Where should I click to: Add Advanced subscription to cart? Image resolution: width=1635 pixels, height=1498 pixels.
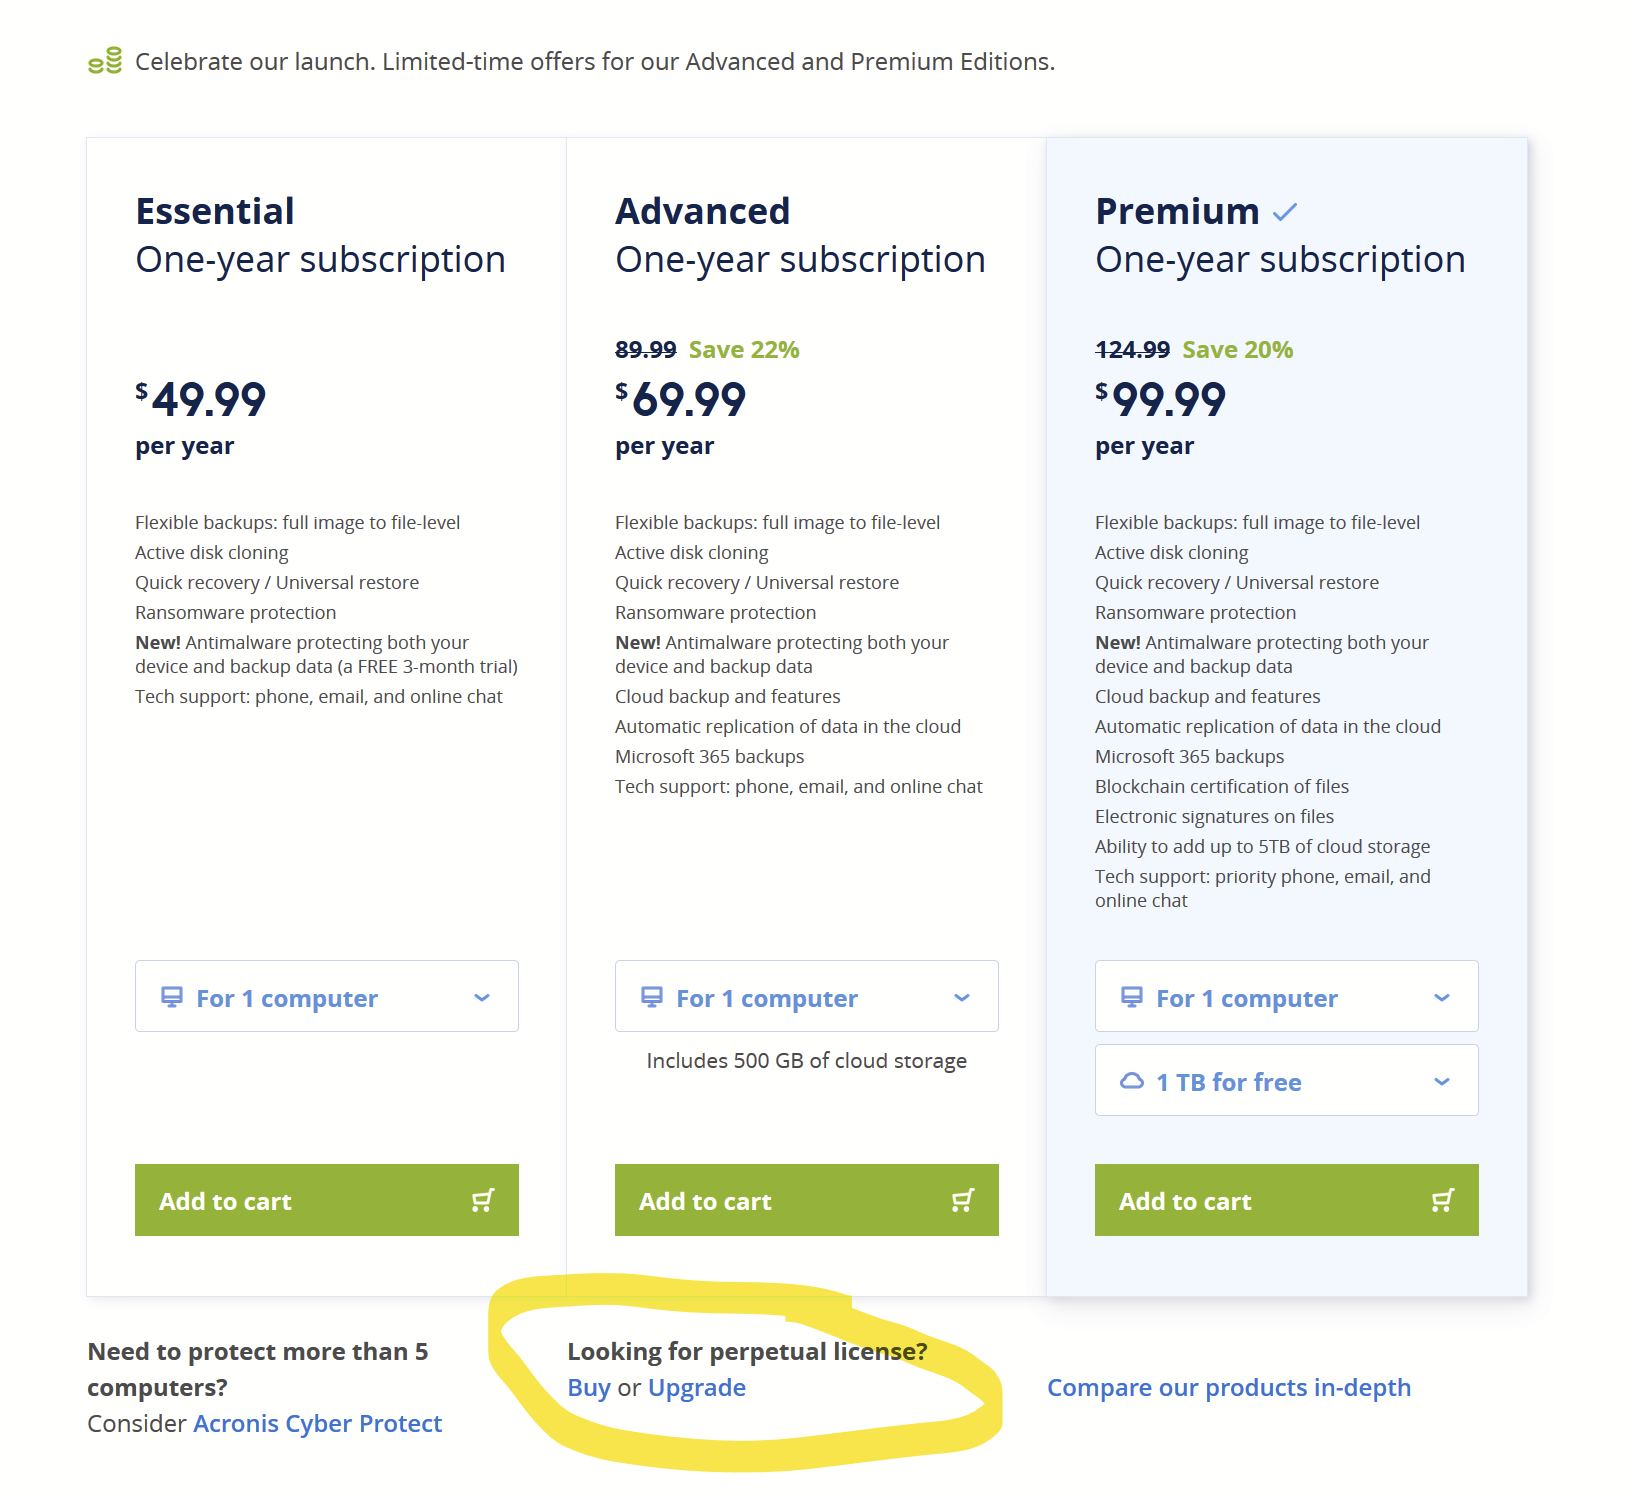coord(806,1200)
